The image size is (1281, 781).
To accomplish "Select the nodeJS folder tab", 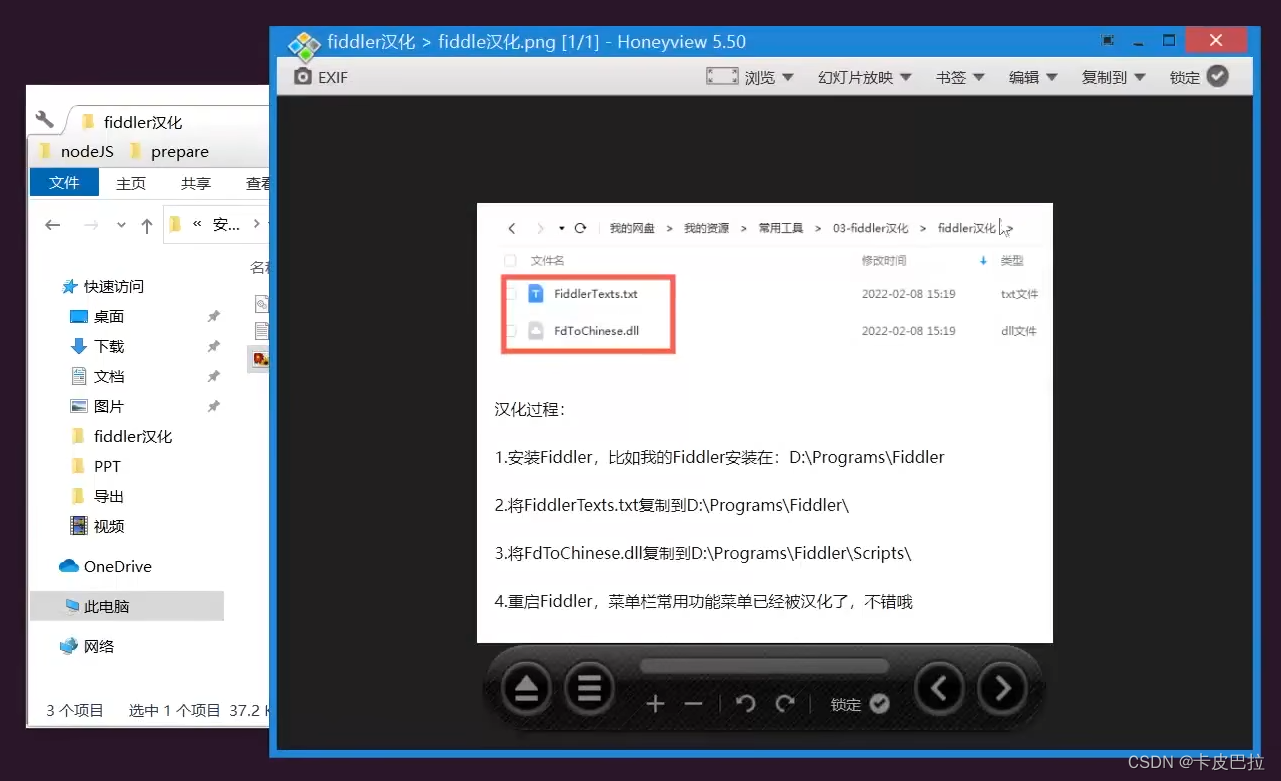I will pos(76,152).
